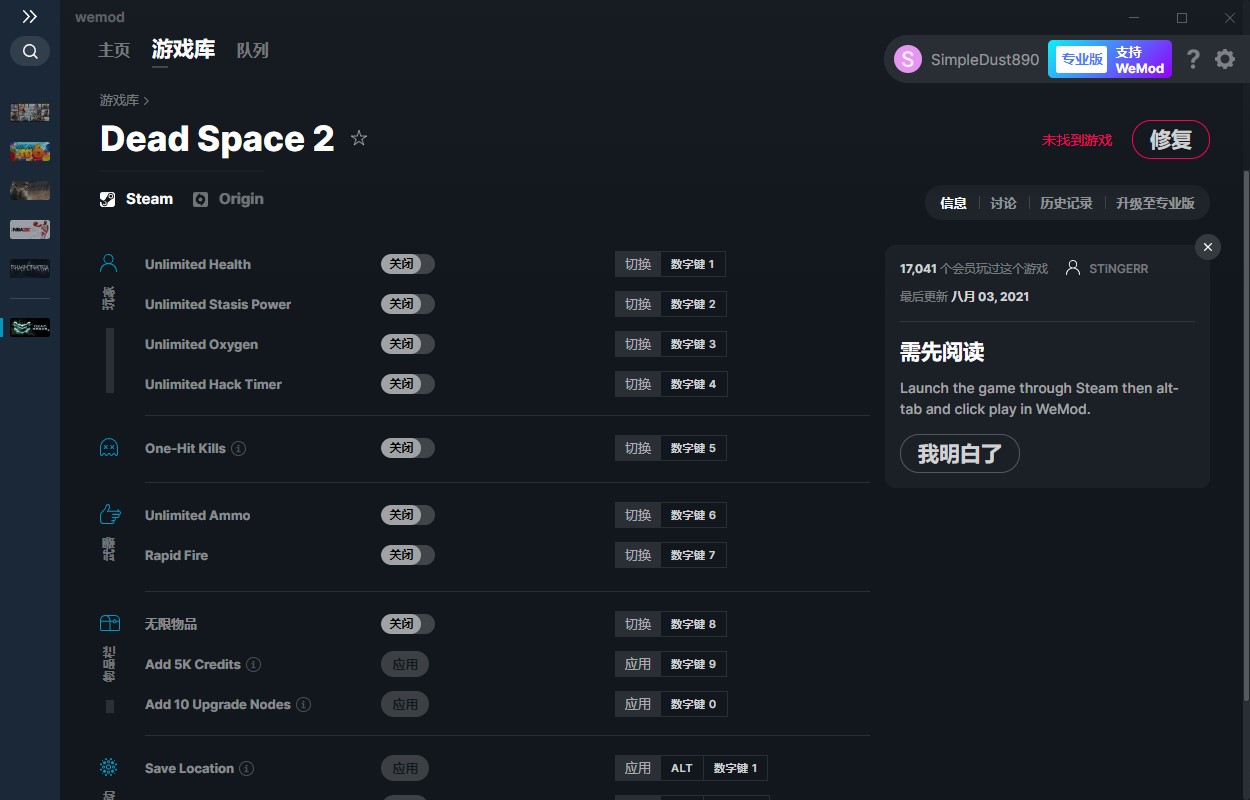Viewport: 1250px width, 800px height.
Task: Click 升级至专业版 tab
Action: [x=1155, y=203]
